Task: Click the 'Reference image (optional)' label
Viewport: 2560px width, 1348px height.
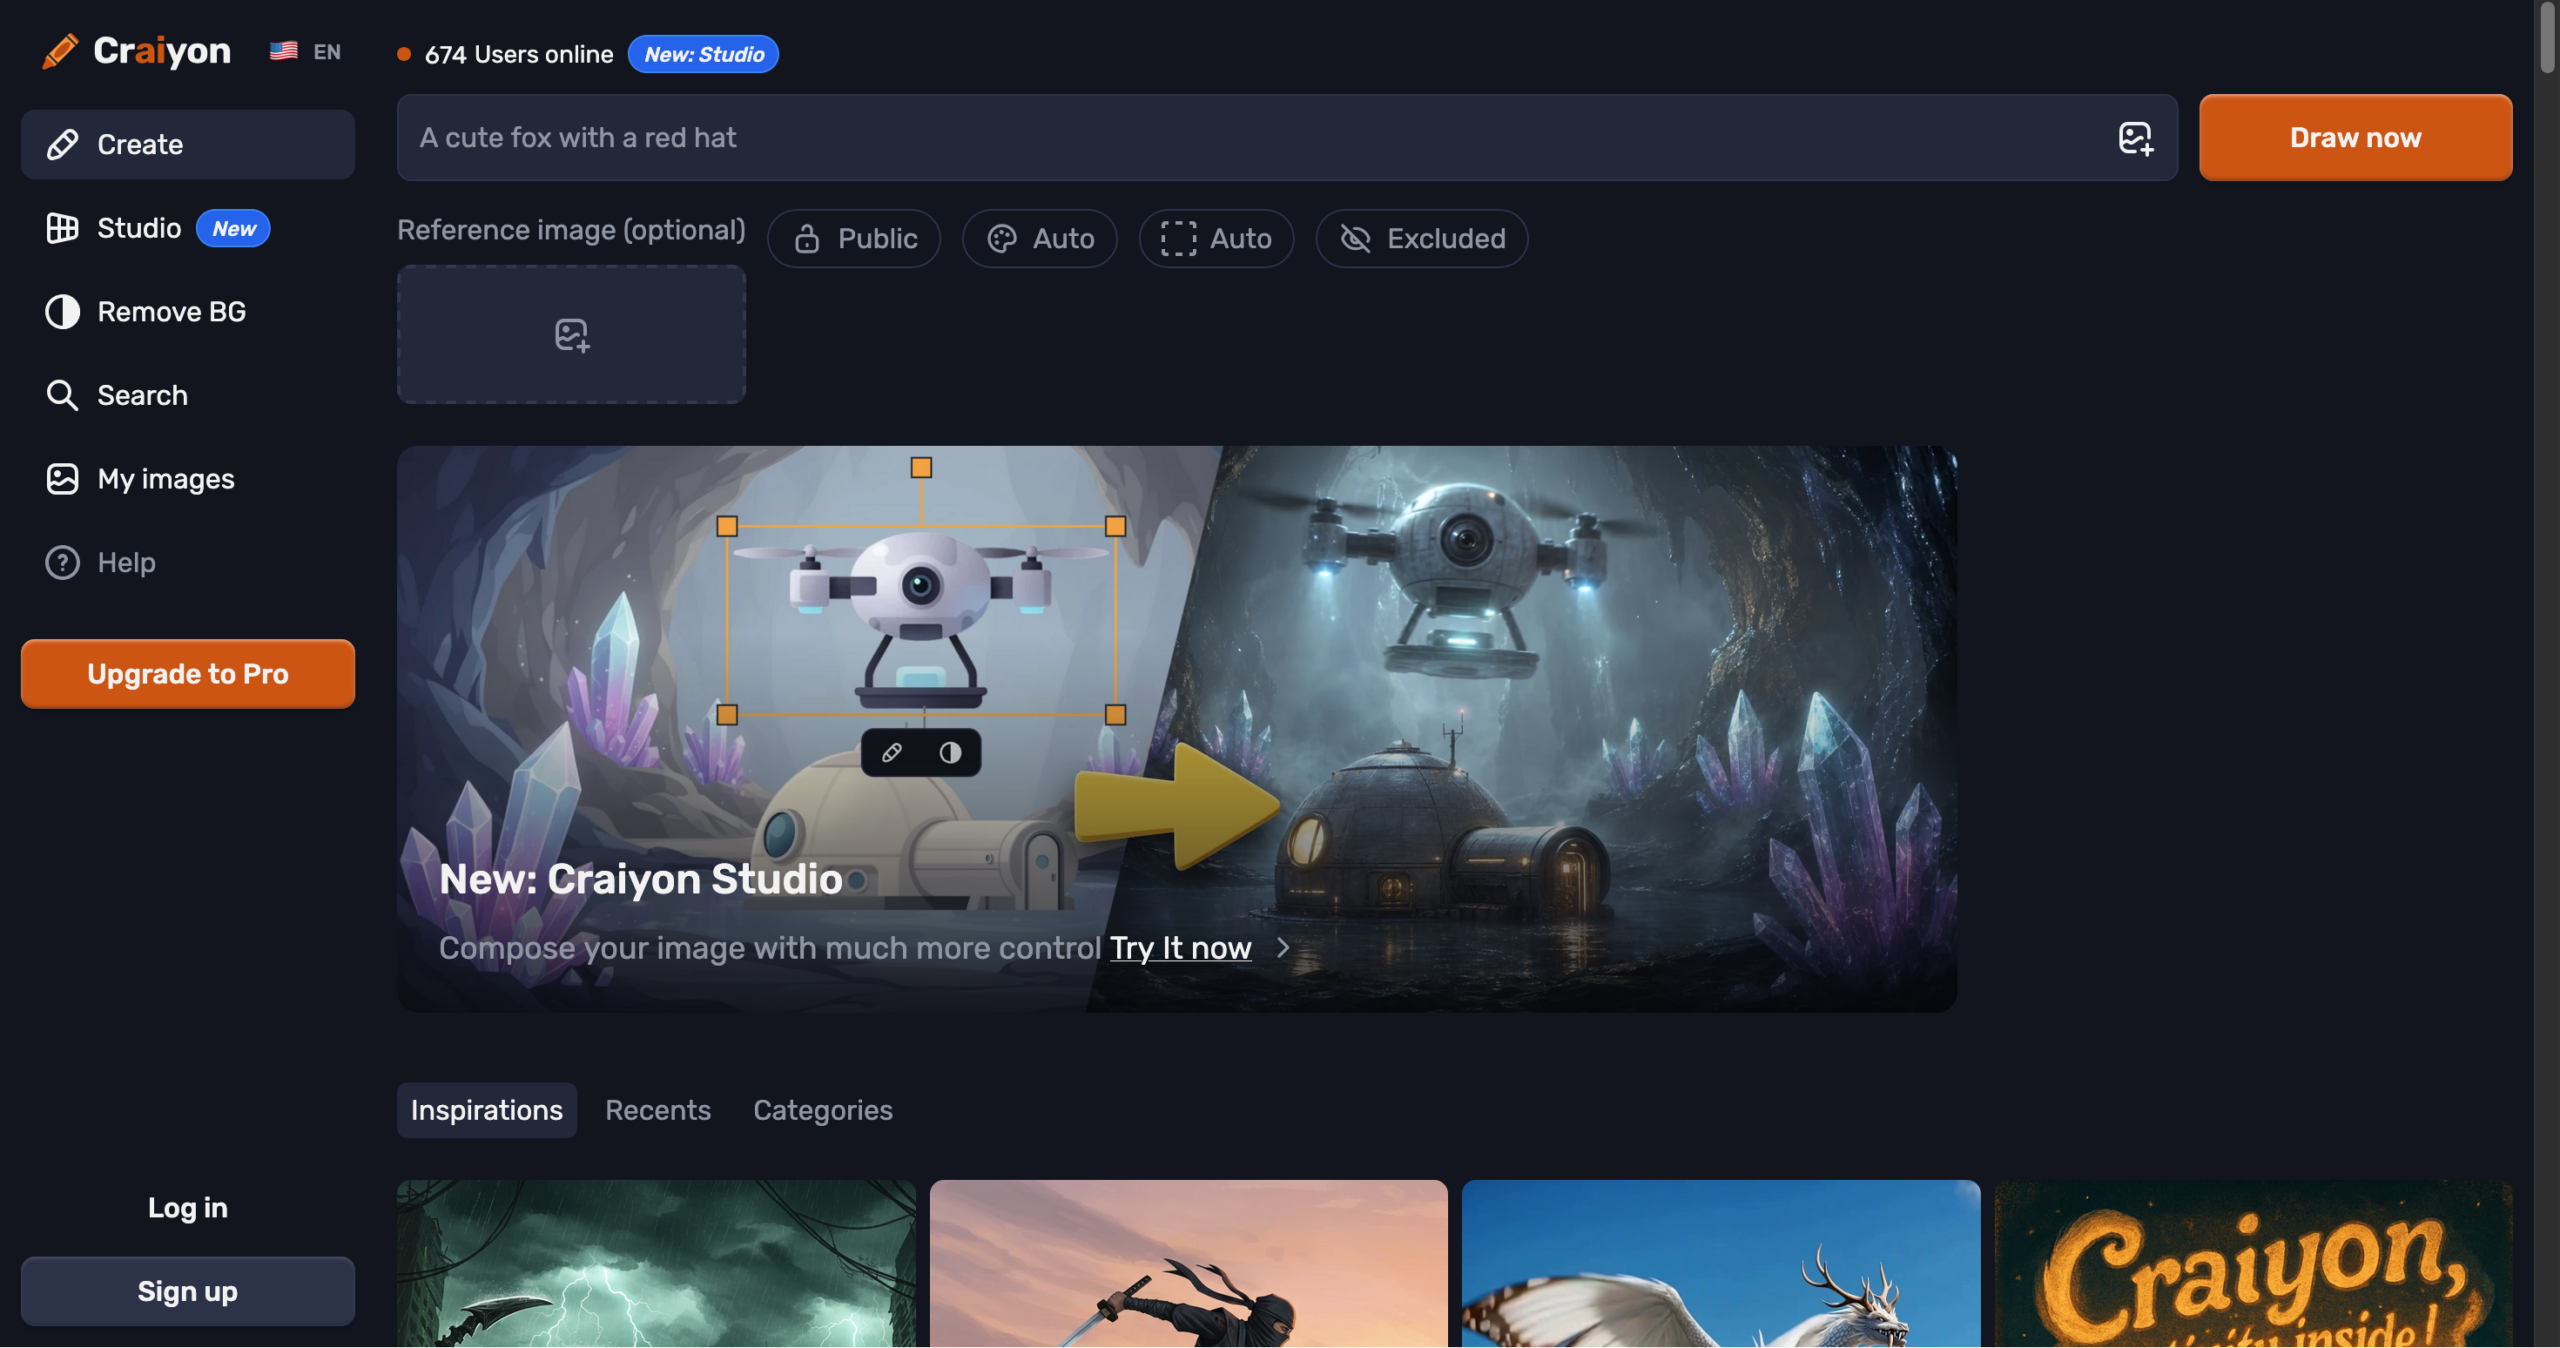Action: (x=571, y=230)
